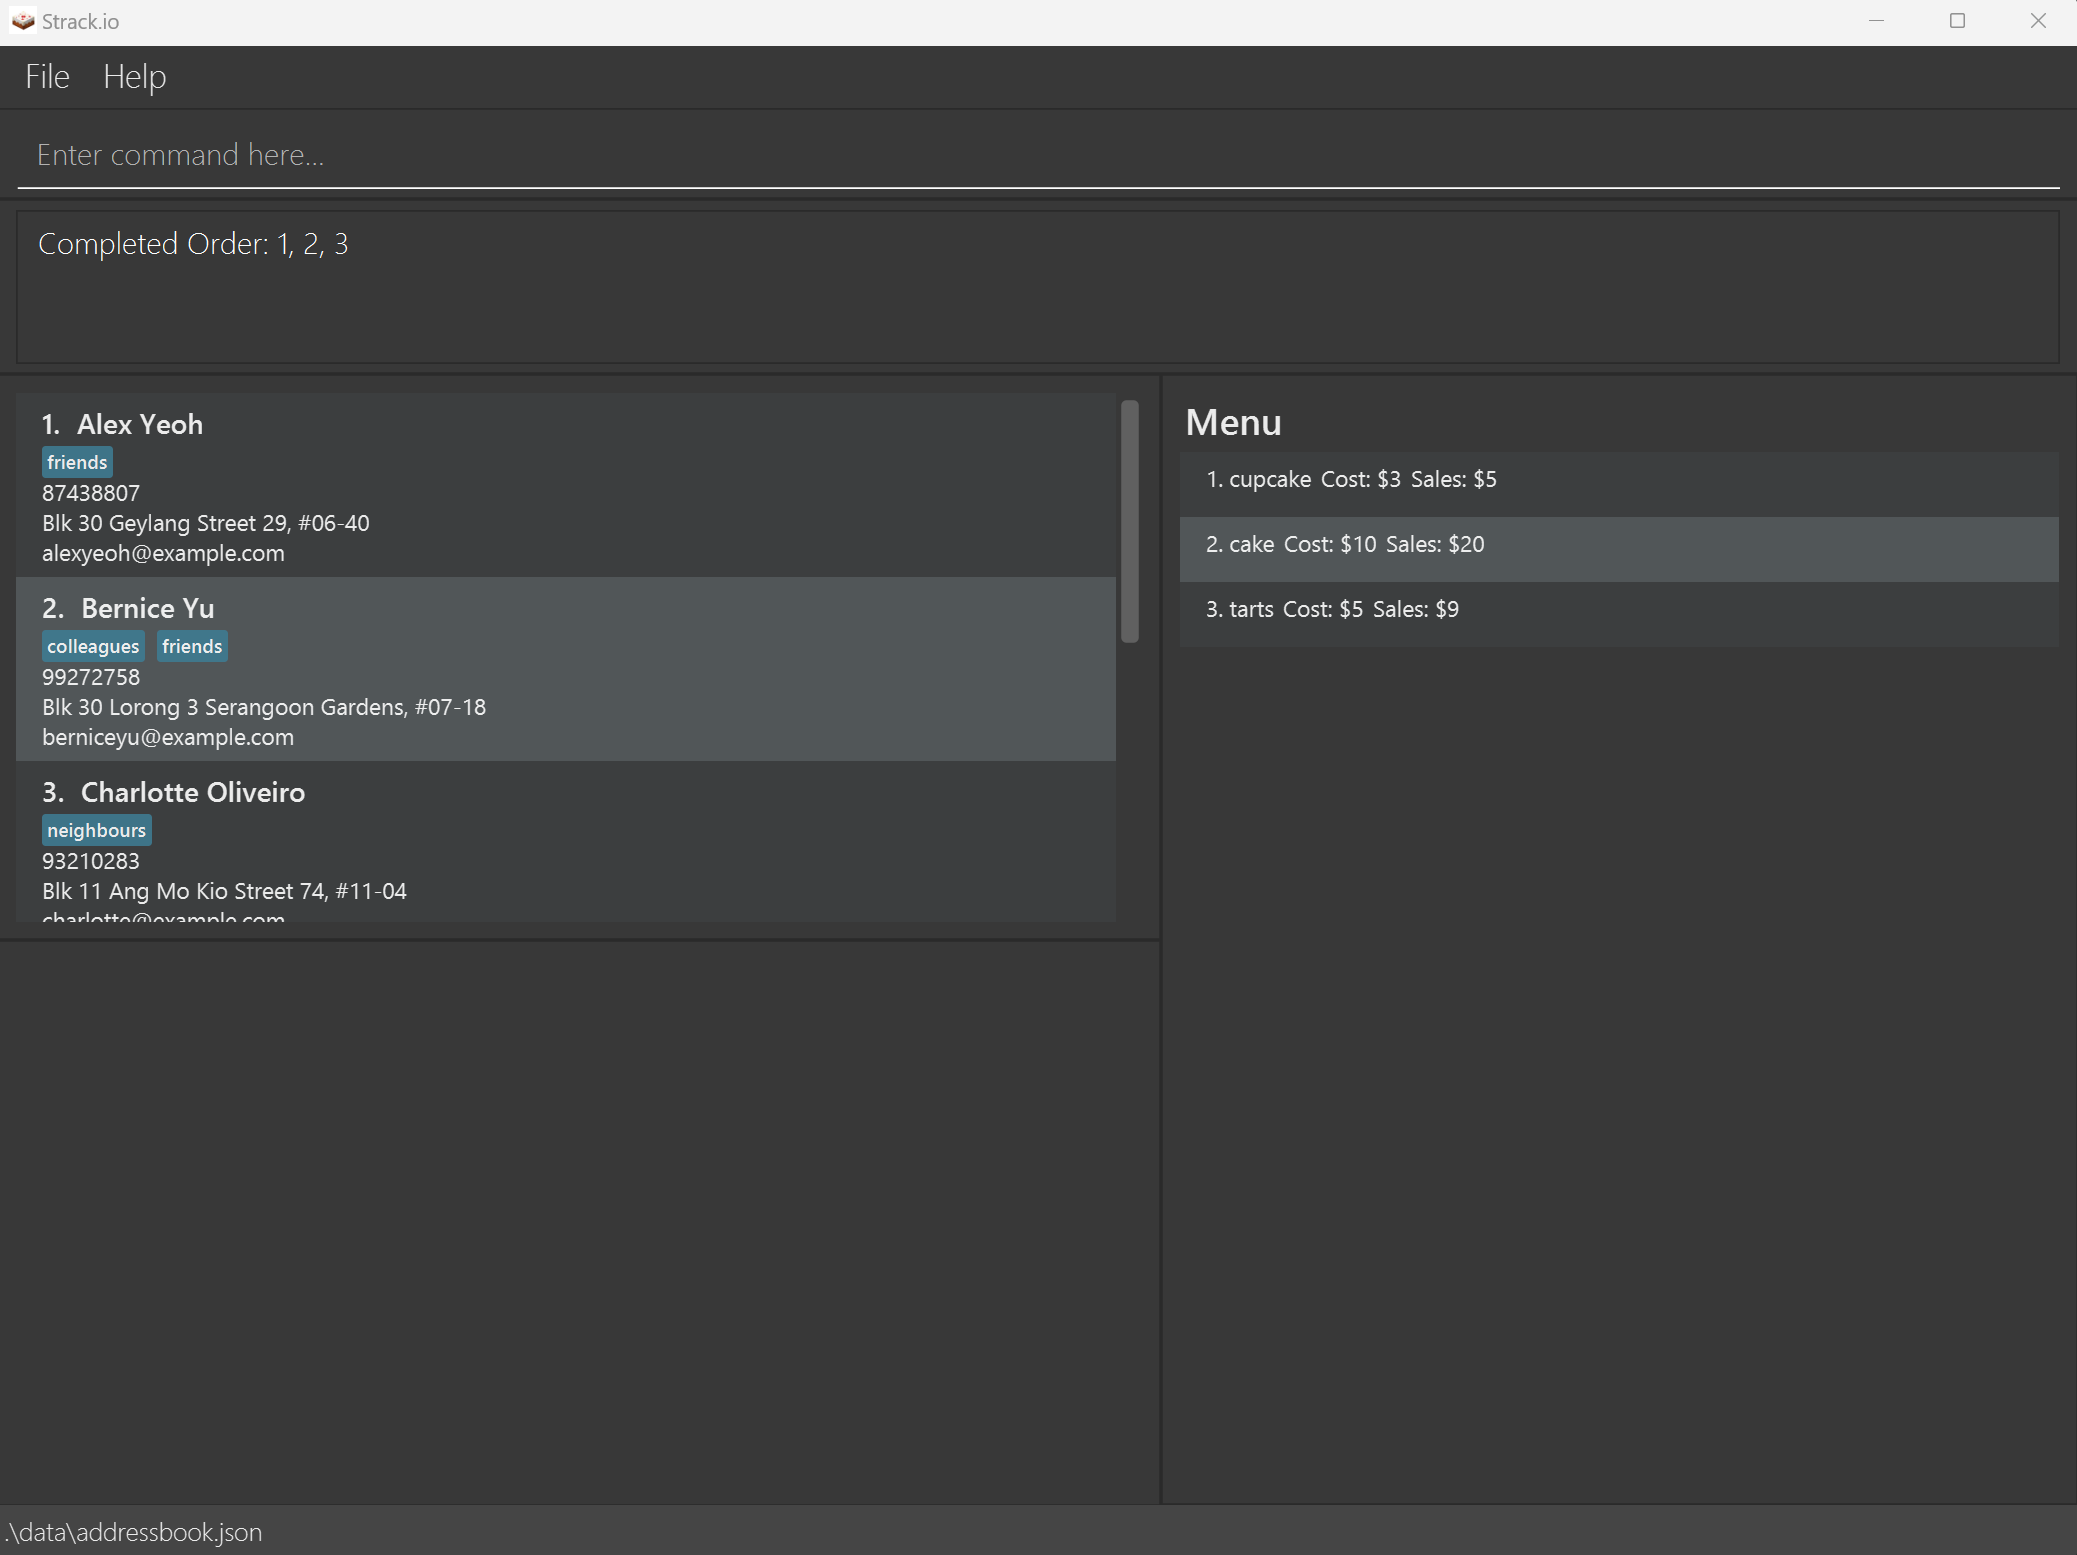
Task: Toggle completed order number 3
Action: point(340,243)
